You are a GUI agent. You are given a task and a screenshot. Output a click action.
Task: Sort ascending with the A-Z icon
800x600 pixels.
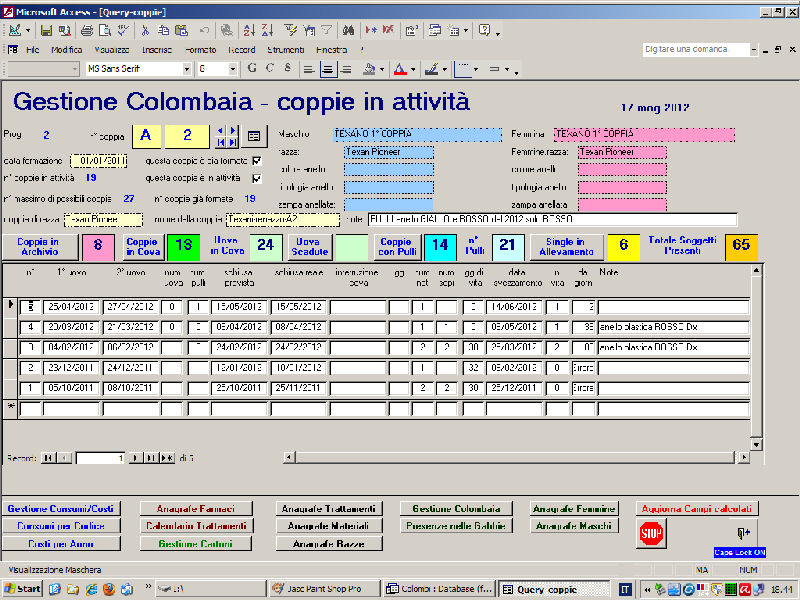pos(249,31)
